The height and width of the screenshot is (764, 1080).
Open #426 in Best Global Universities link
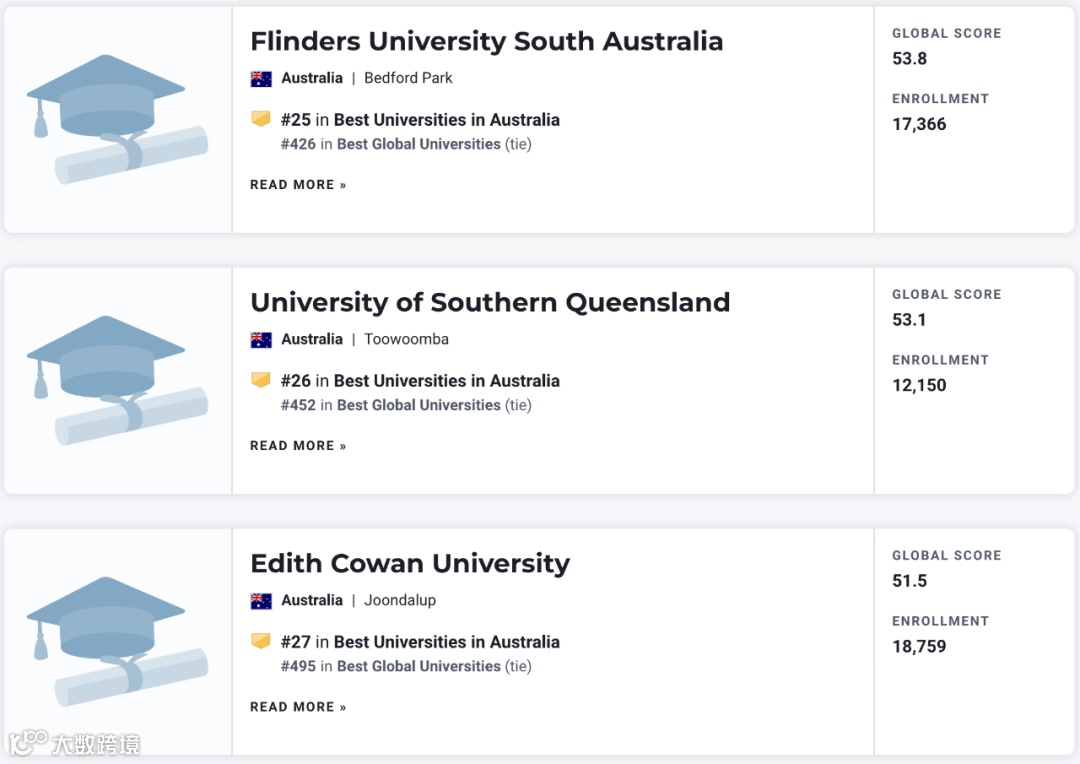[x=405, y=144]
